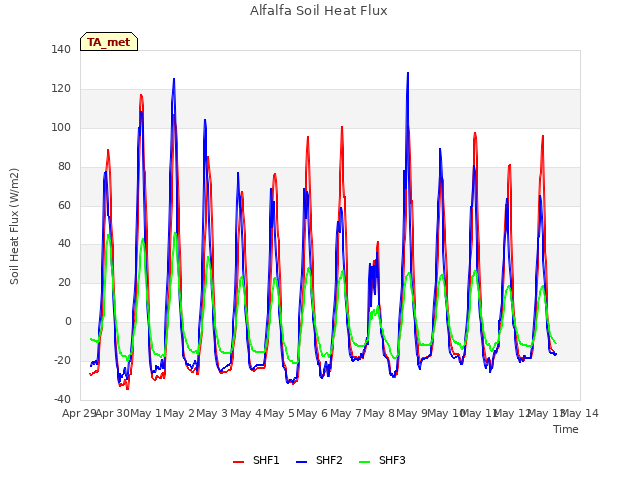This screenshot has width=640, height=480.
Task: Click the x-axis label May 1
Action: pyautogui.click(x=146, y=413)
